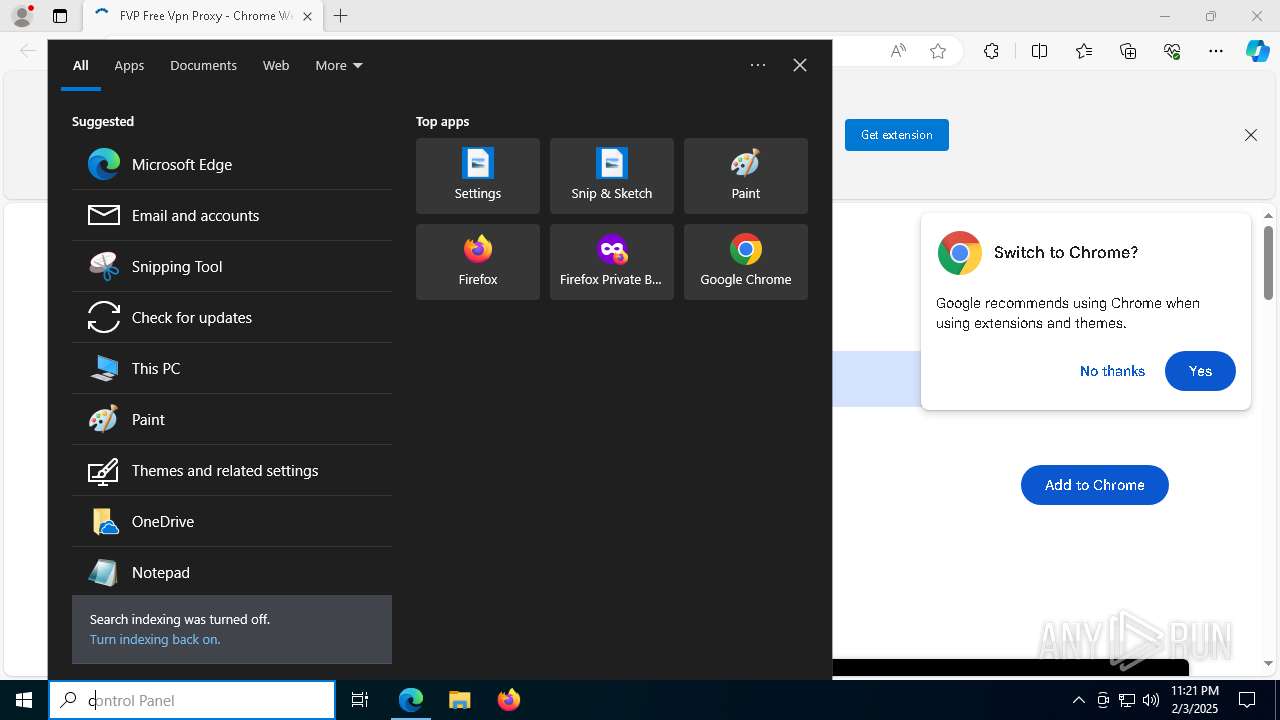Open the Copilot sidebar icon
The image size is (1280, 720).
pyautogui.click(x=1258, y=51)
